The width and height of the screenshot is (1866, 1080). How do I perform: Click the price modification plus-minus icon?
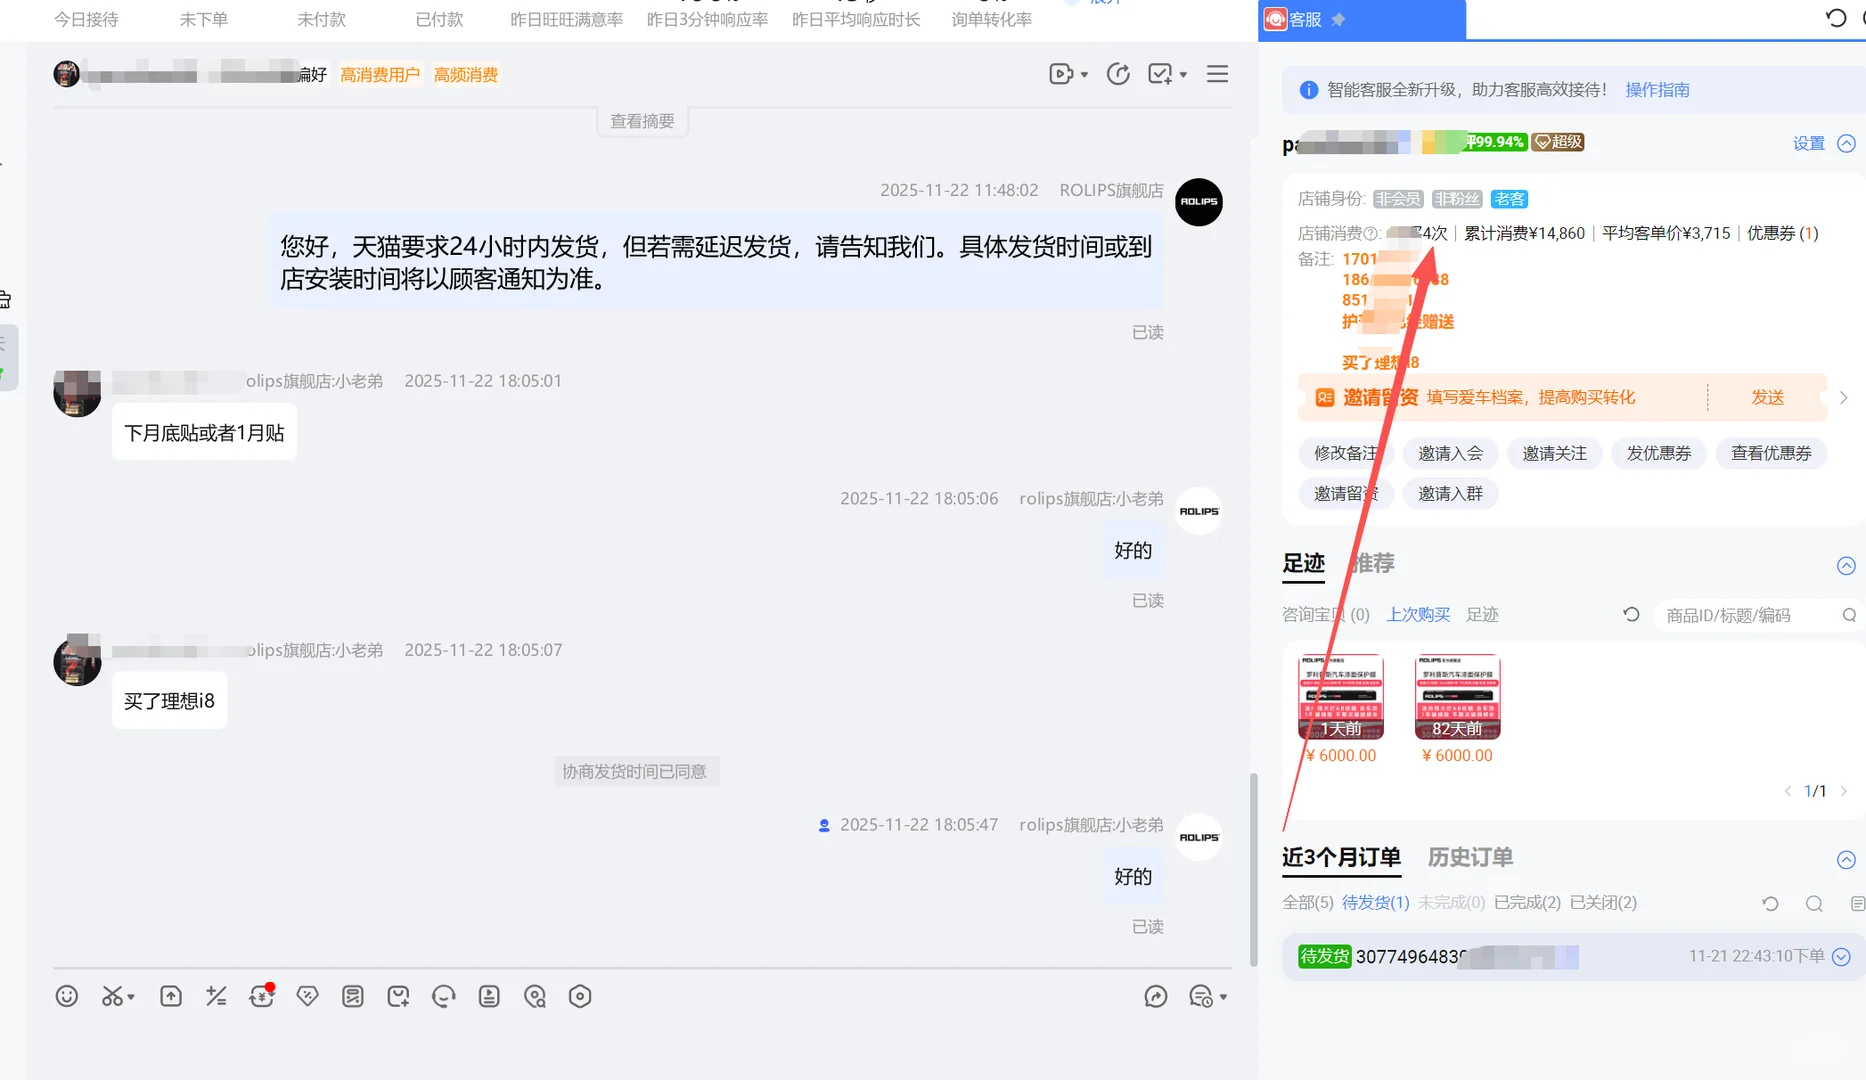pos(216,996)
